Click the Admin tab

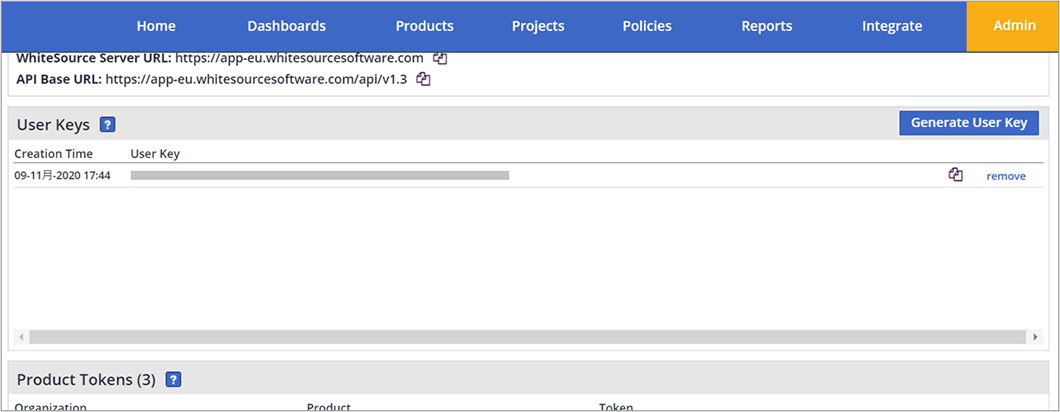[x=1014, y=26]
